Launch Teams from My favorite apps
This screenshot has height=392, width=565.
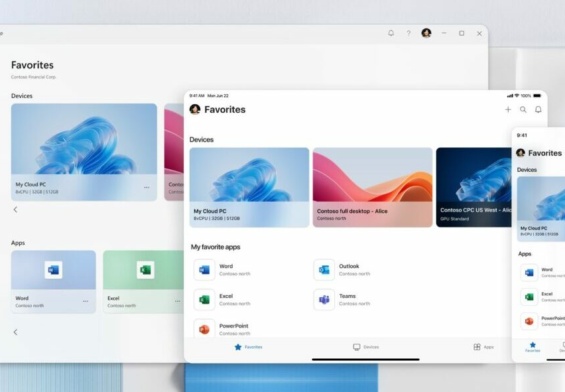342,300
